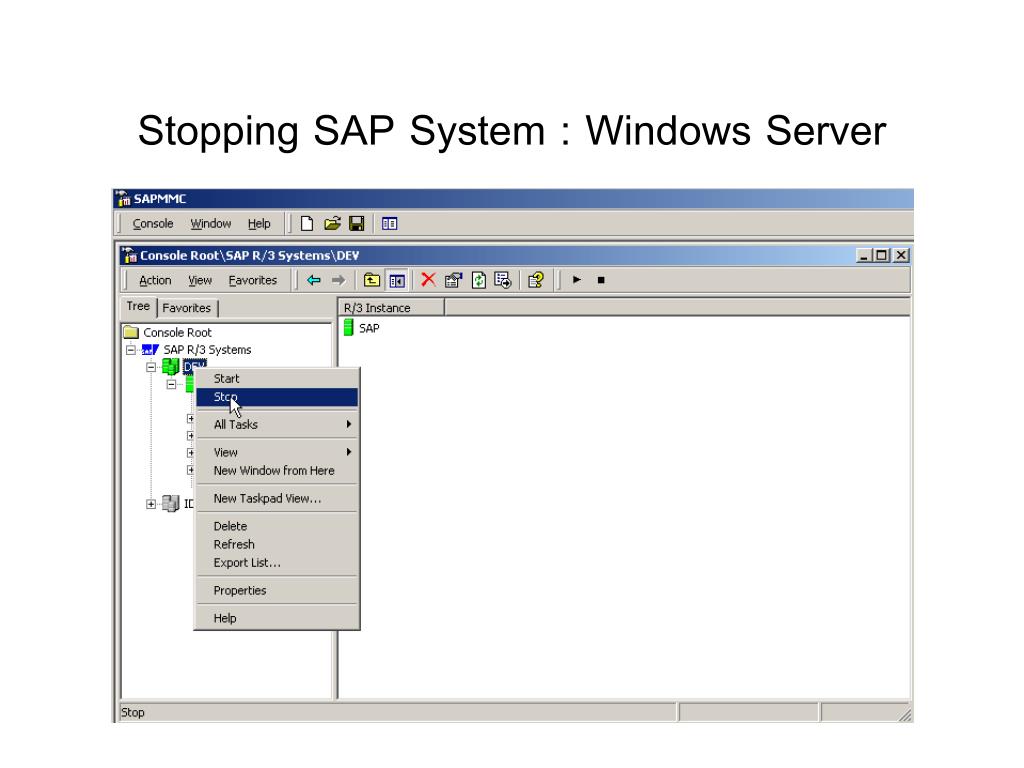Open Properties from the context menu
This screenshot has height=768, width=1024.
pos(277,590)
